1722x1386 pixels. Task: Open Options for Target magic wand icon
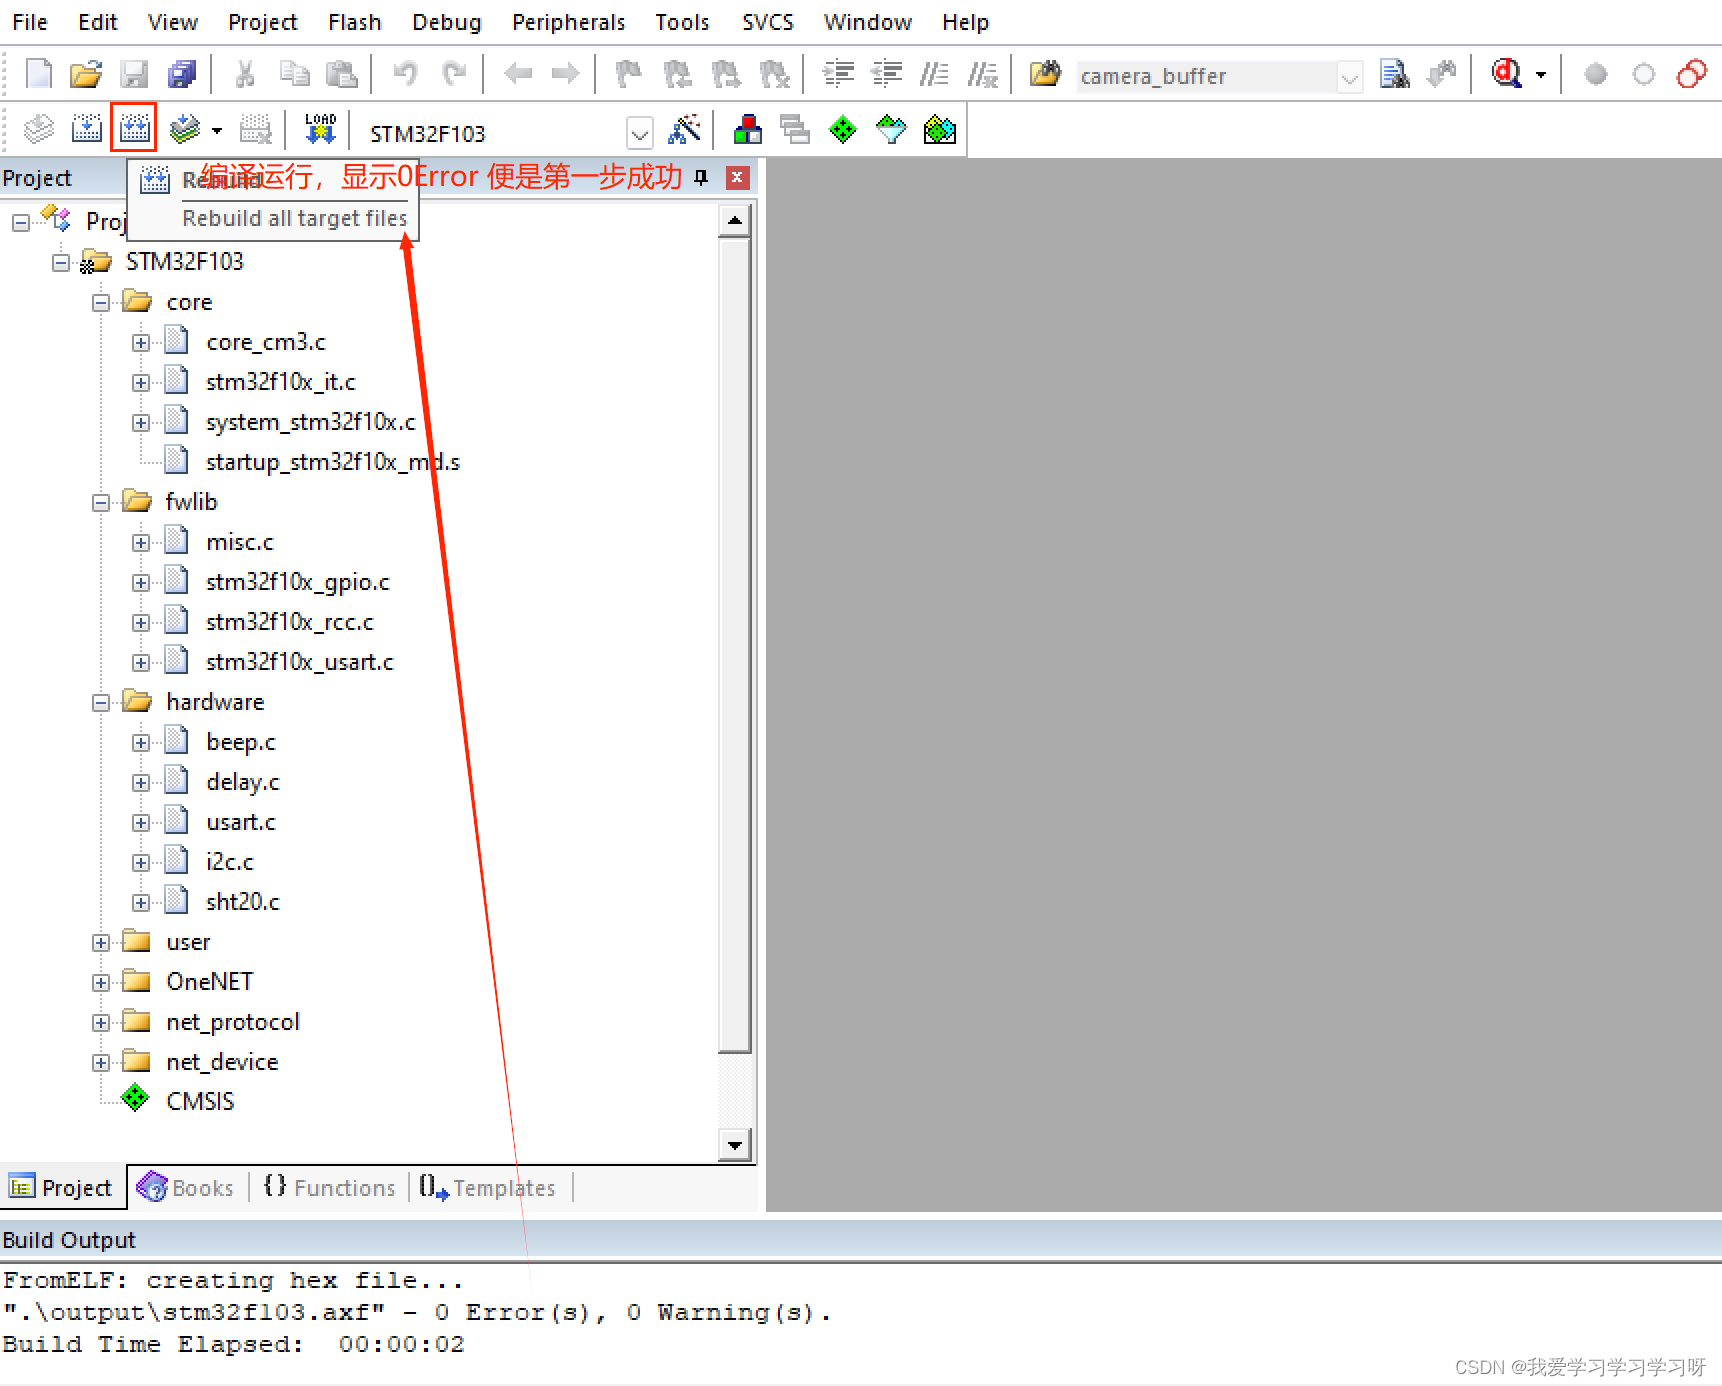tap(684, 129)
